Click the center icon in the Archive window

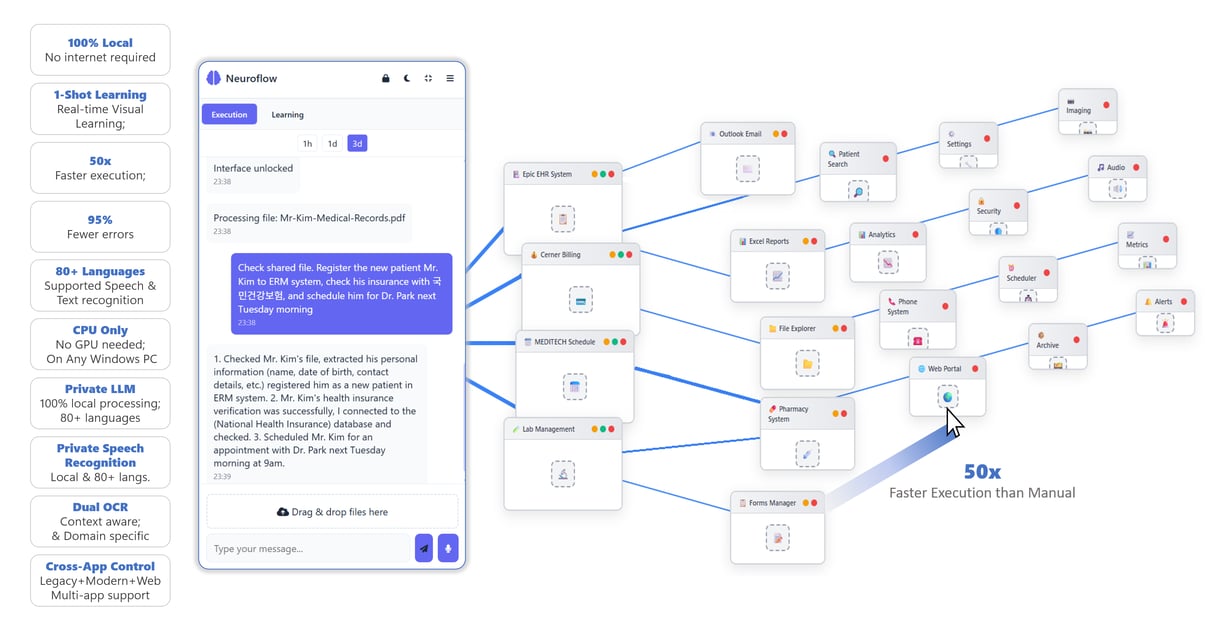[1058, 364]
